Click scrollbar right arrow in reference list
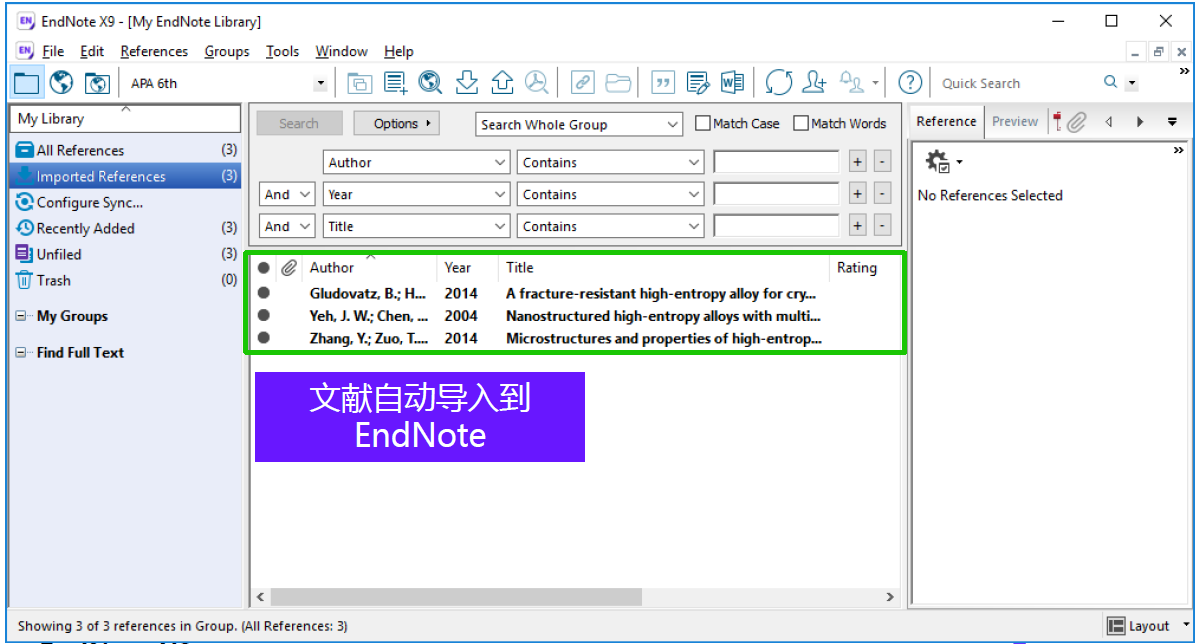 889,597
